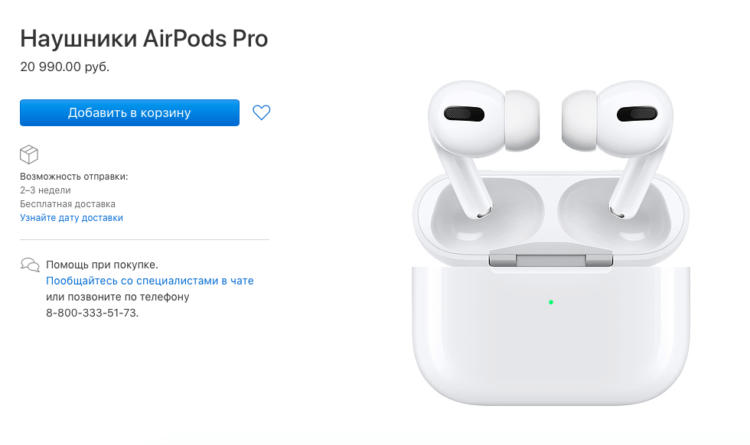Click the Возможность отправки label
The height and width of the screenshot is (445, 750).
coord(74,177)
